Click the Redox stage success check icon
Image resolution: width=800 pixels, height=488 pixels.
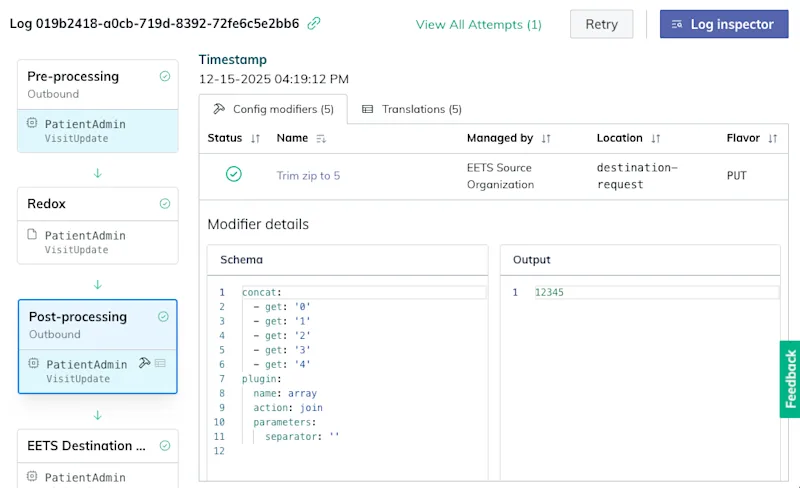[165, 204]
